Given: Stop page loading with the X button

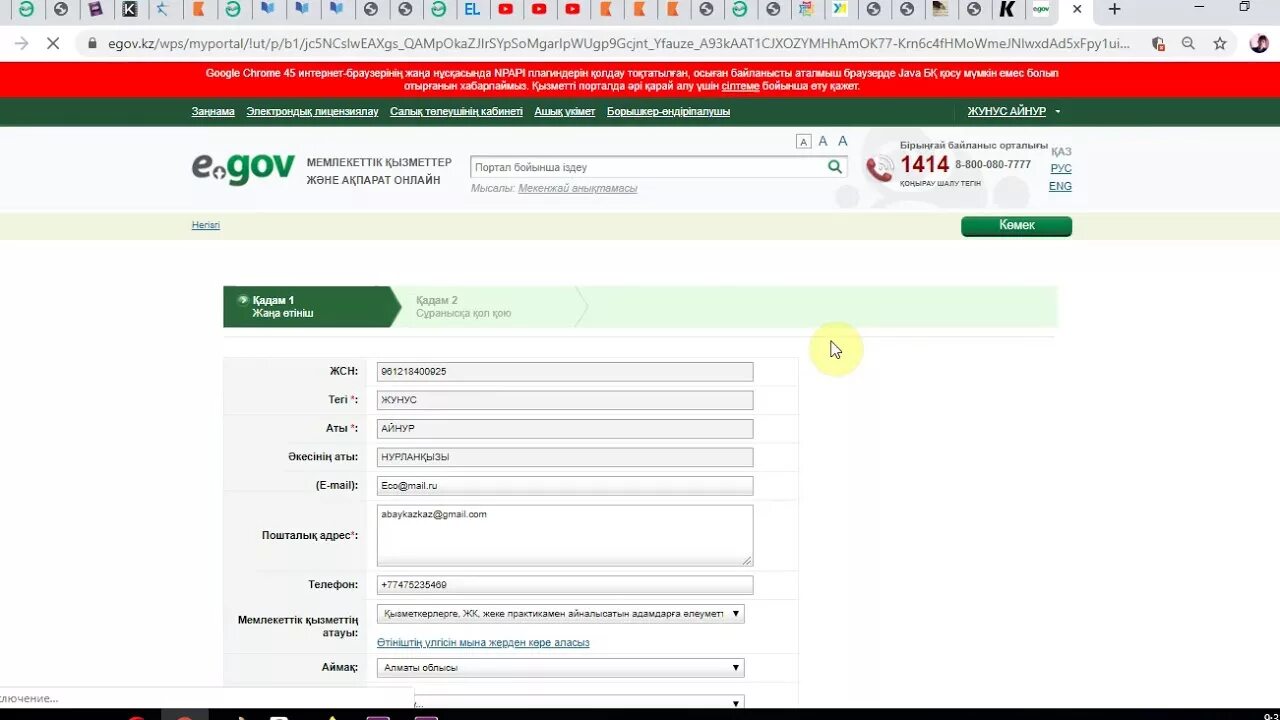Looking at the screenshot, I should point(53,44).
